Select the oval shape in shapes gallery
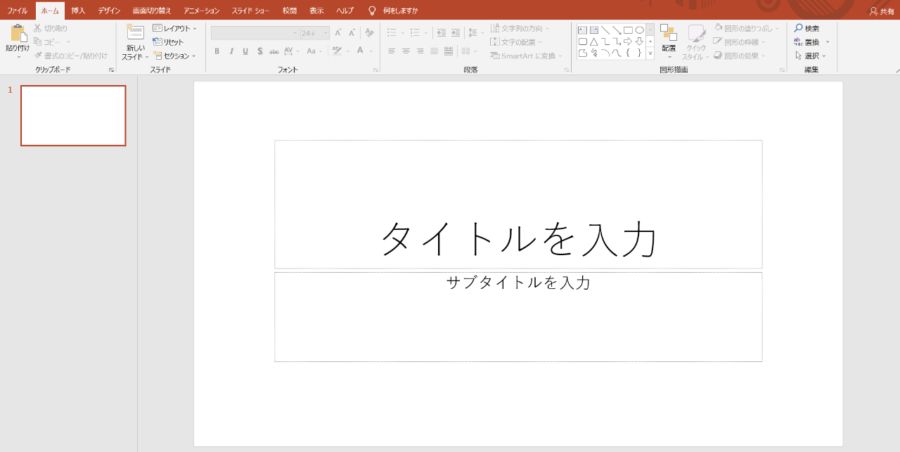Image resolution: width=900 pixels, height=452 pixels. point(639,30)
